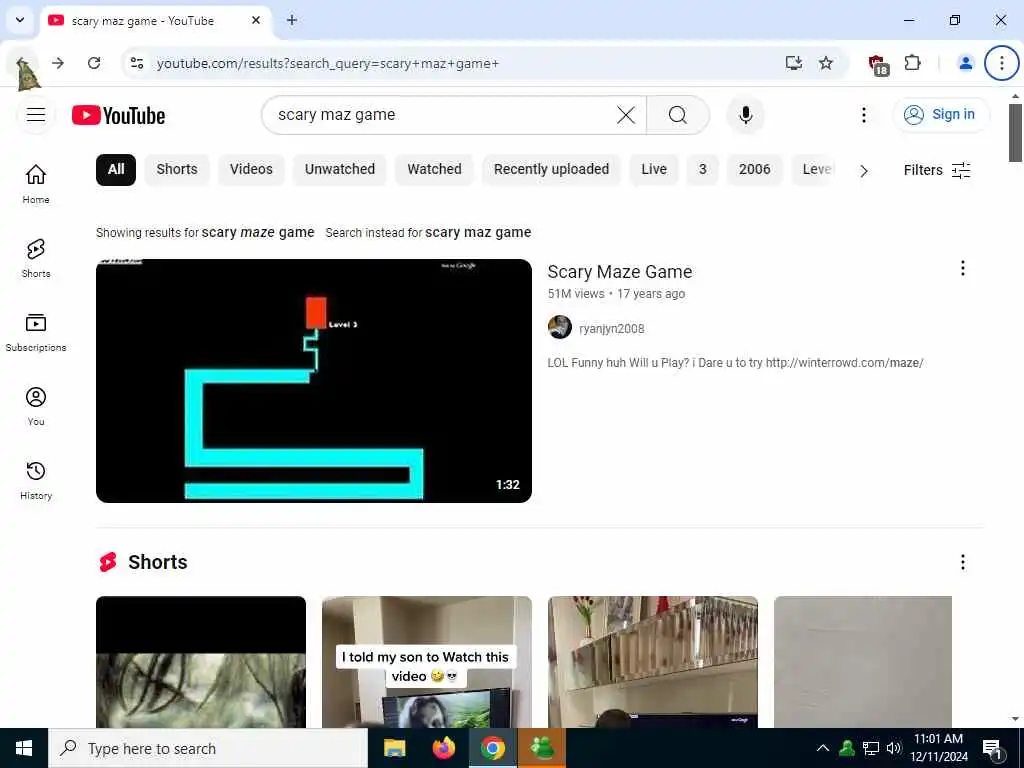Open the first Shorts thumbnail with dark image
The image size is (1024, 768).
[200, 662]
